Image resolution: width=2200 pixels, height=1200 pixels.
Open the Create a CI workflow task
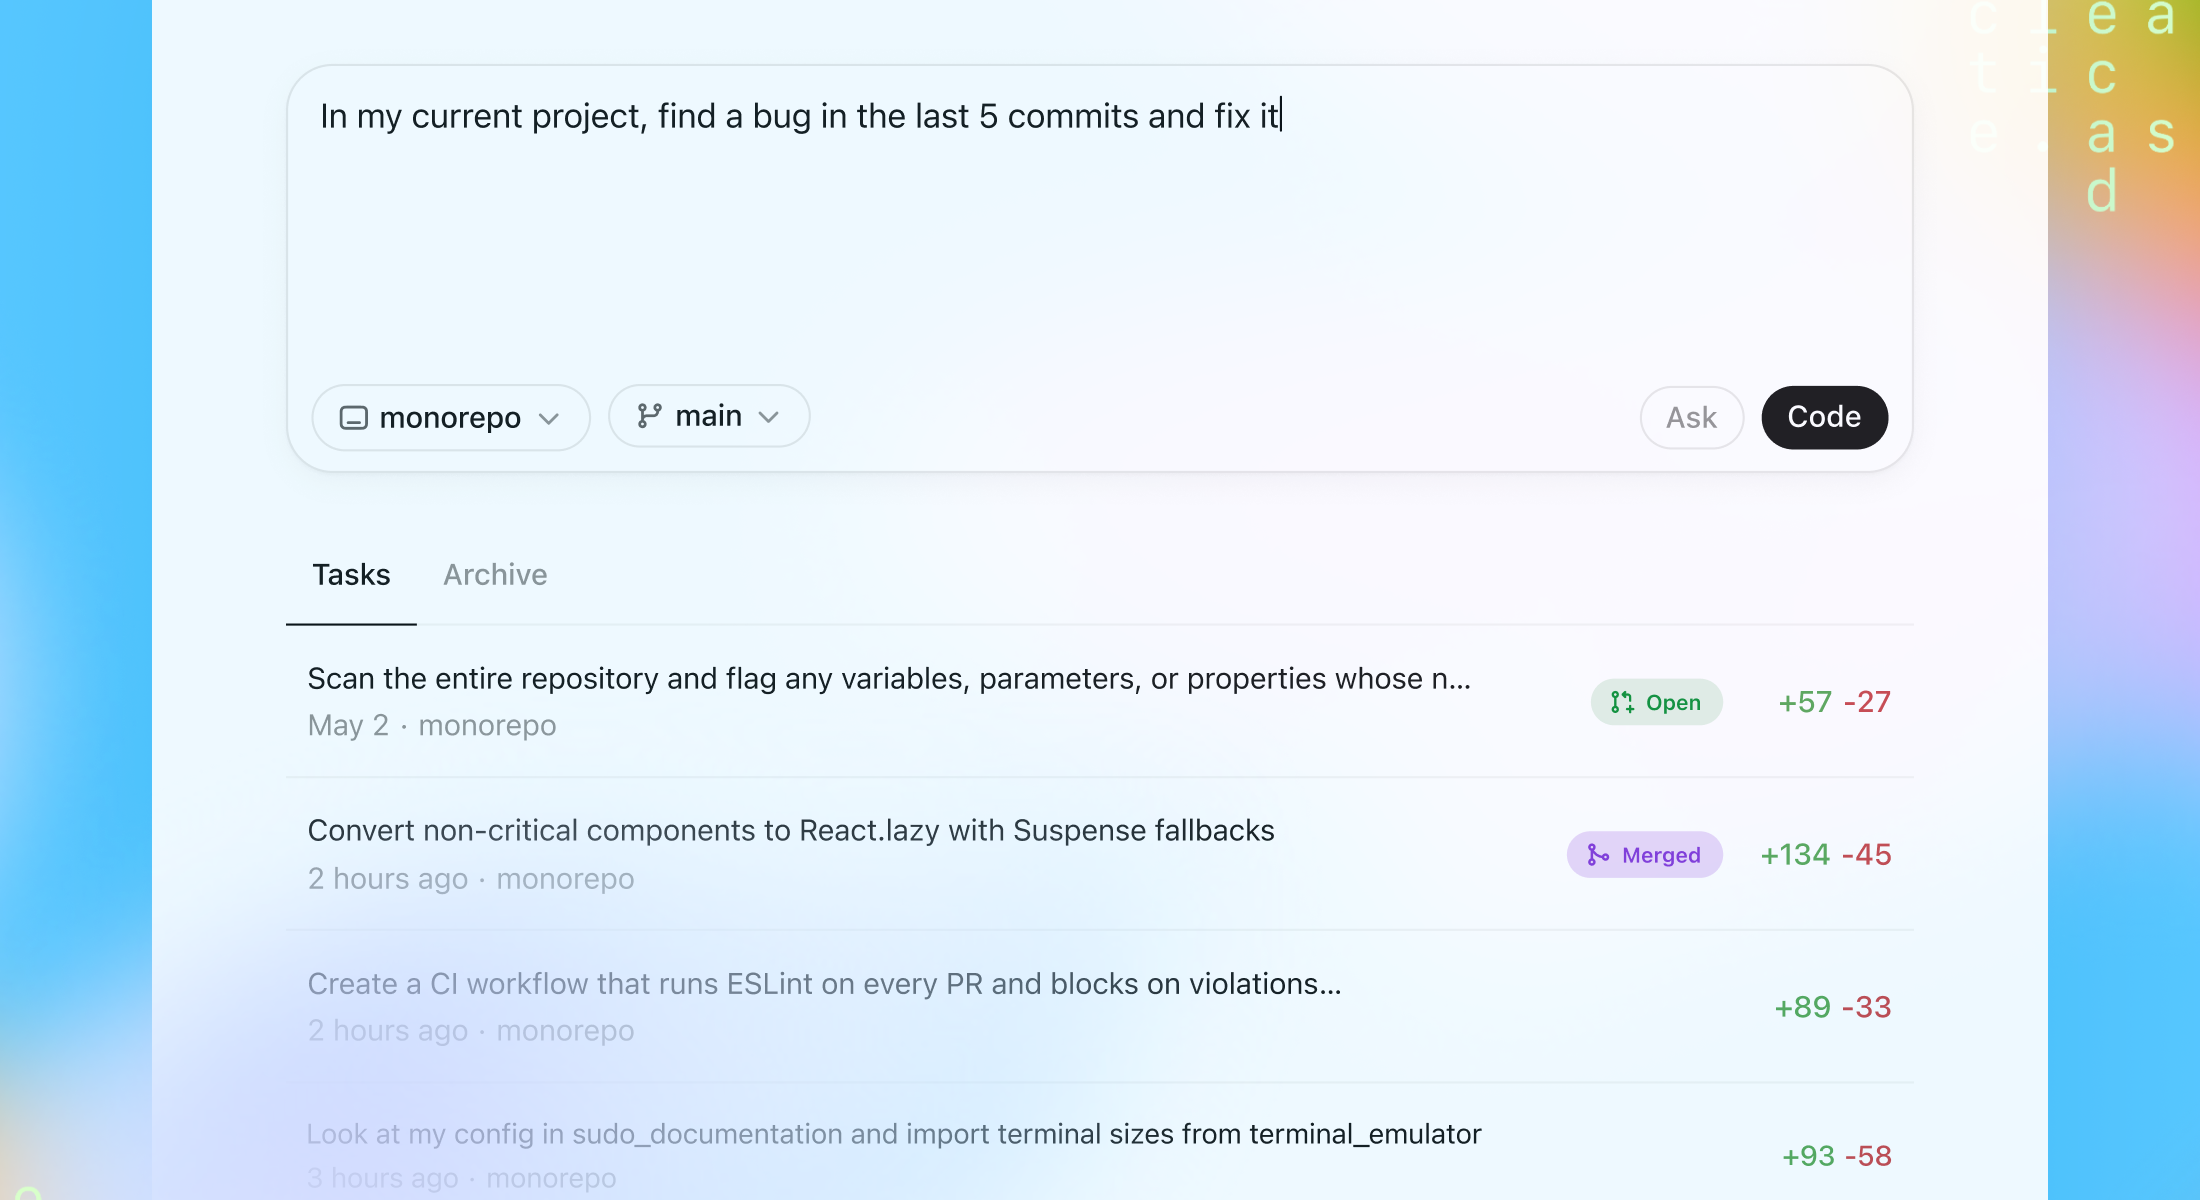coord(1100,1006)
